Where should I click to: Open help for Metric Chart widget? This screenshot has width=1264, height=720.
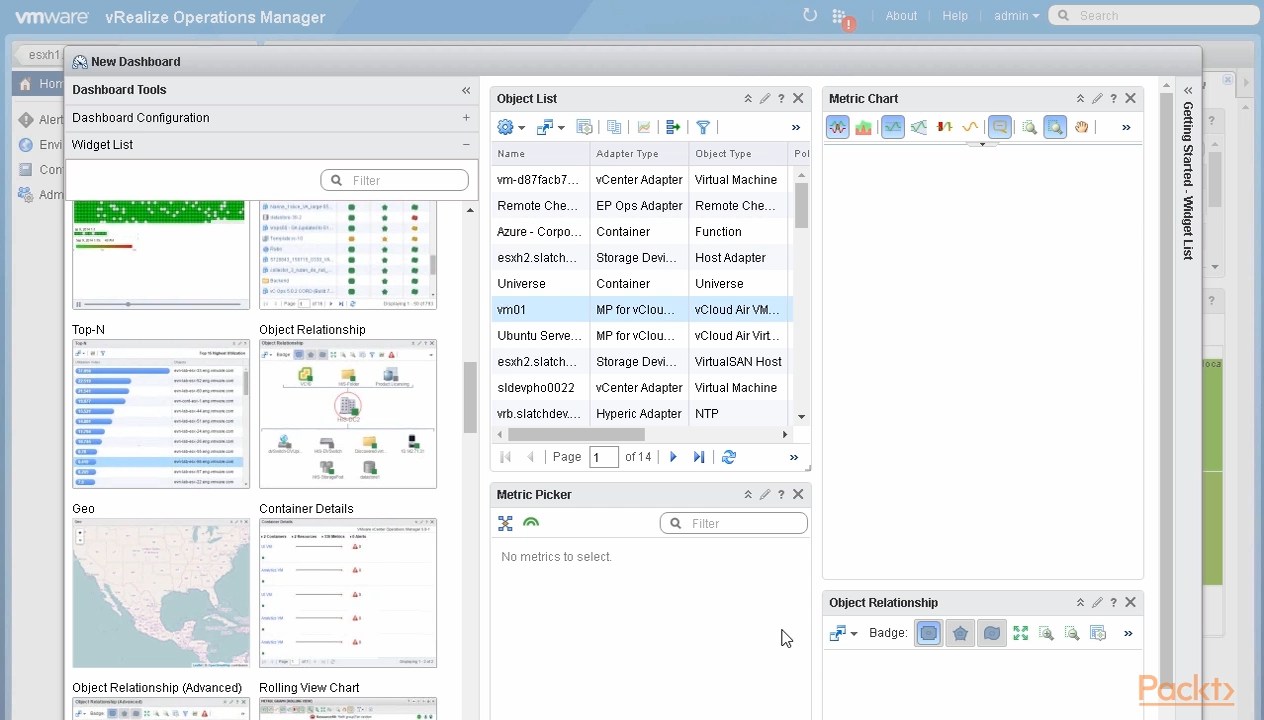click(x=1113, y=99)
